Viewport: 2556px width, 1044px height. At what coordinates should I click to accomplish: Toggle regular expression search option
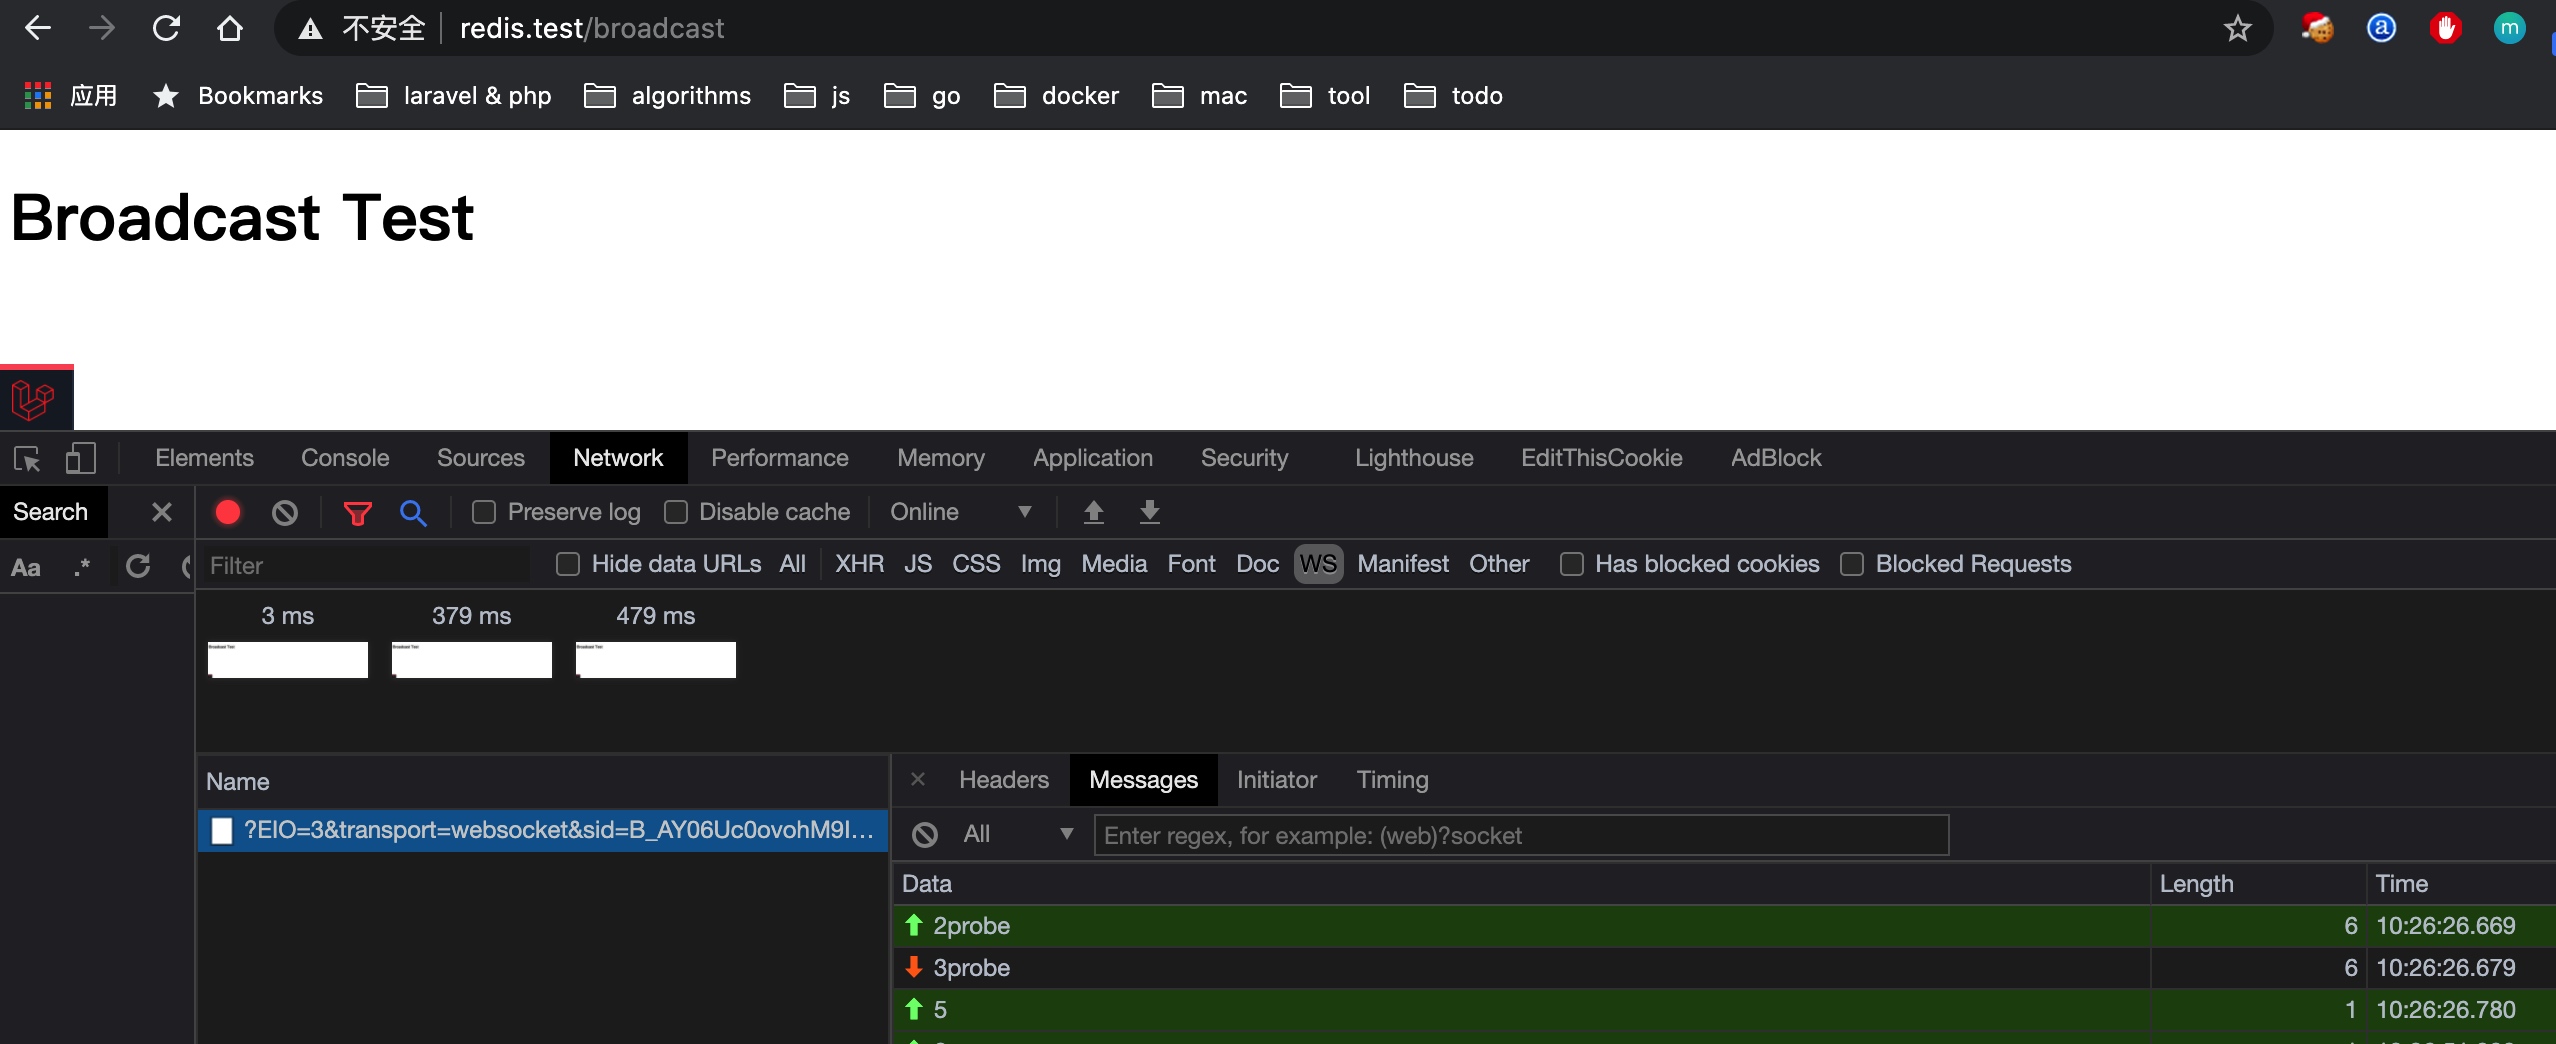pos(82,568)
